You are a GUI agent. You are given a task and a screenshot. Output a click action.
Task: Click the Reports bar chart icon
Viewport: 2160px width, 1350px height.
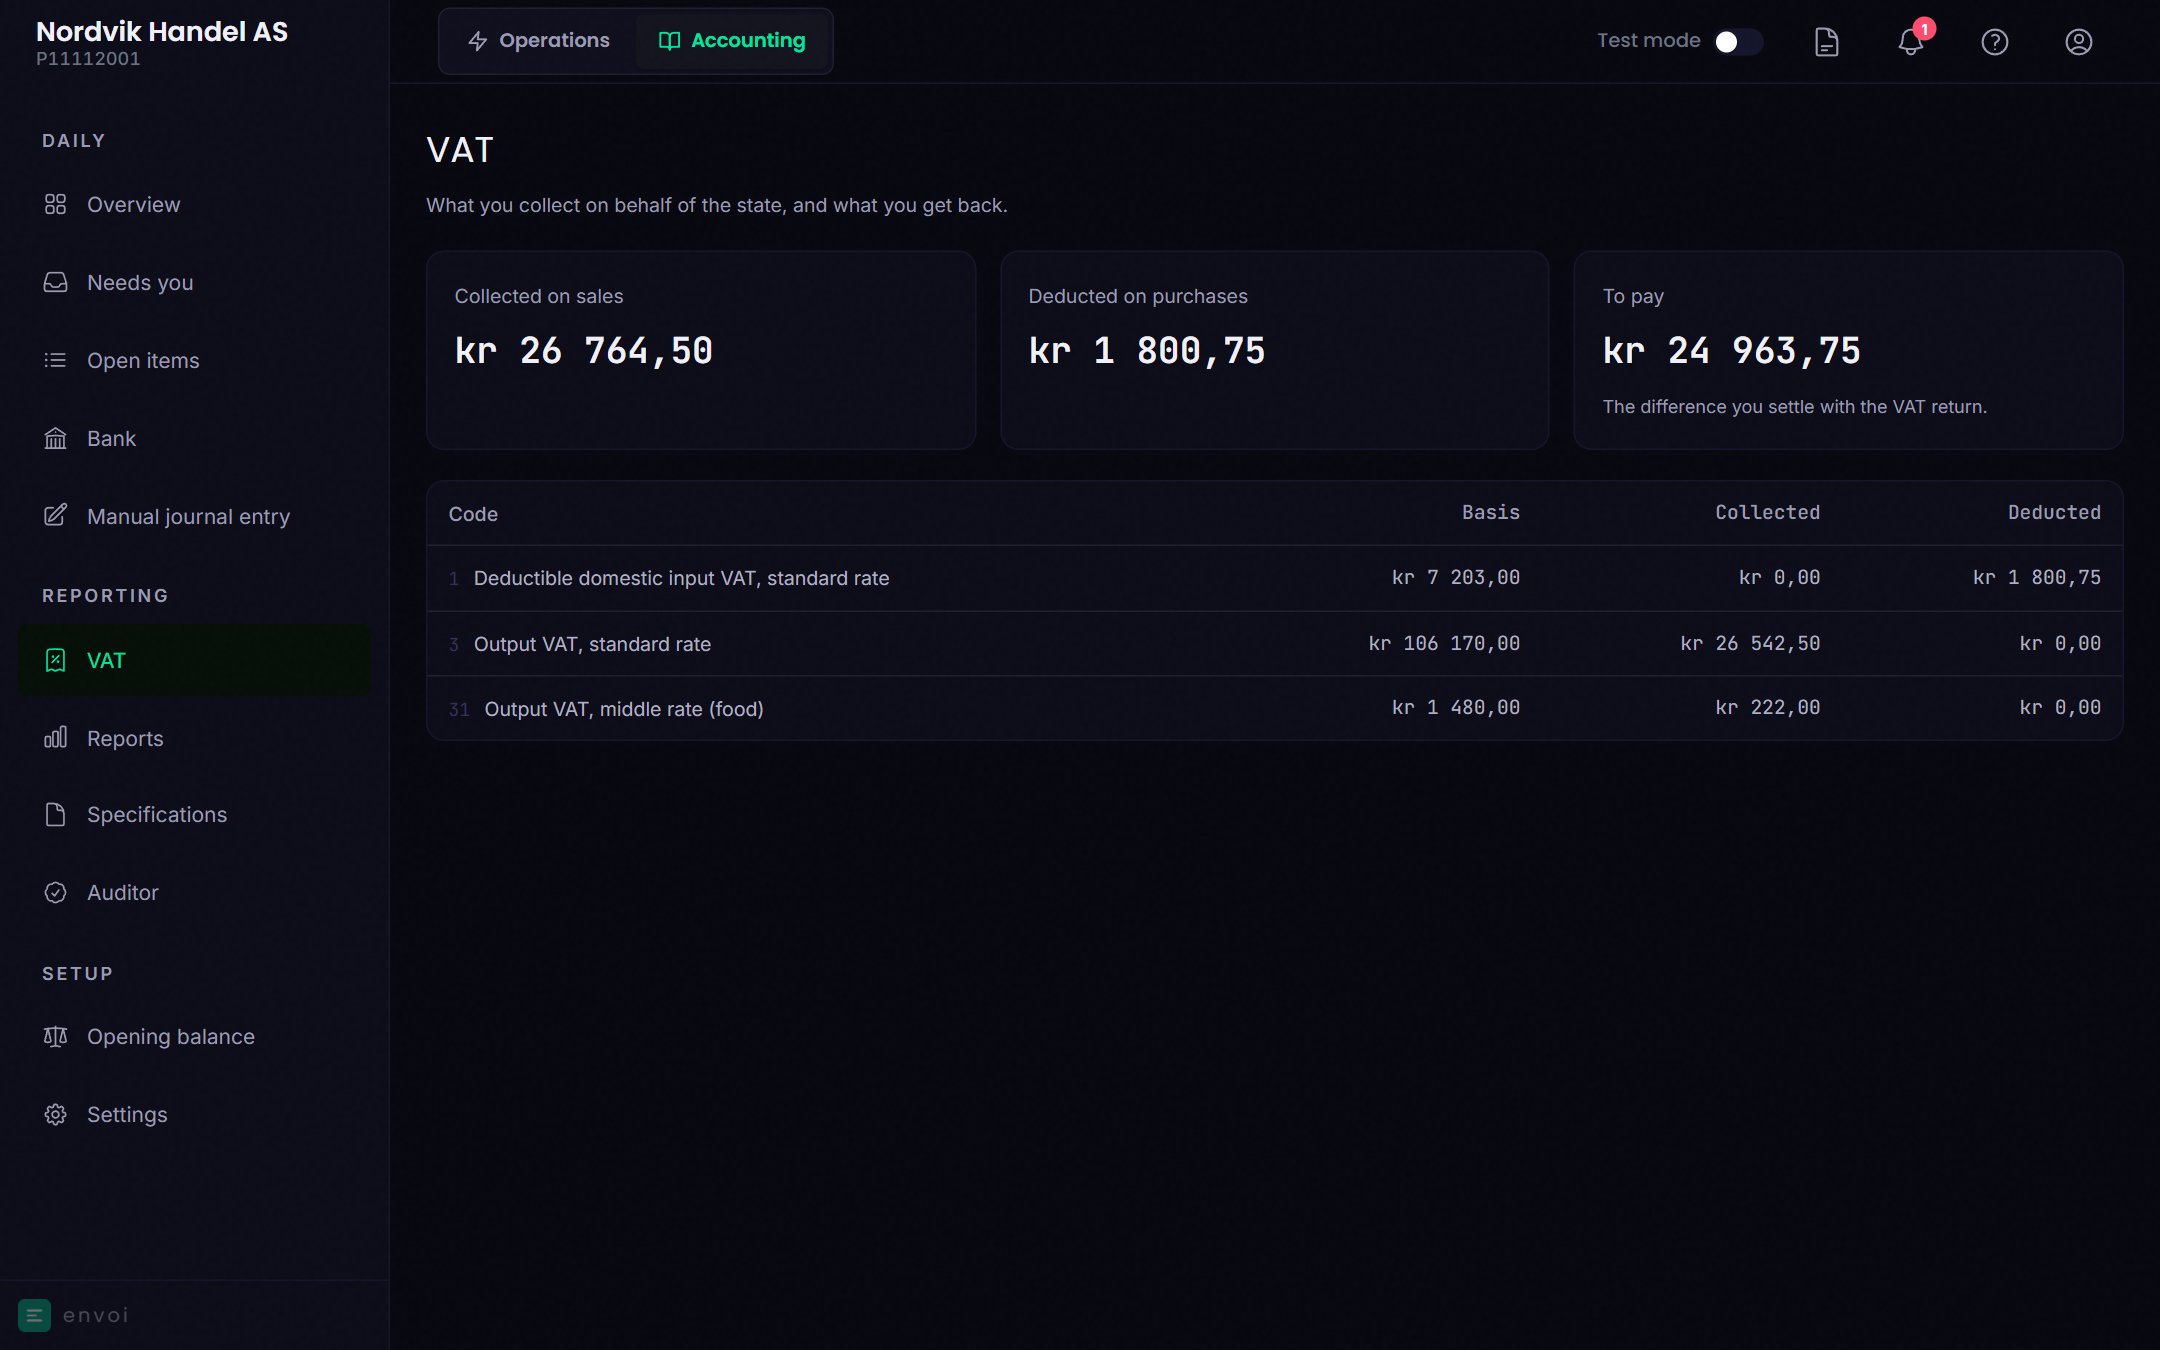click(x=55, y=738)
